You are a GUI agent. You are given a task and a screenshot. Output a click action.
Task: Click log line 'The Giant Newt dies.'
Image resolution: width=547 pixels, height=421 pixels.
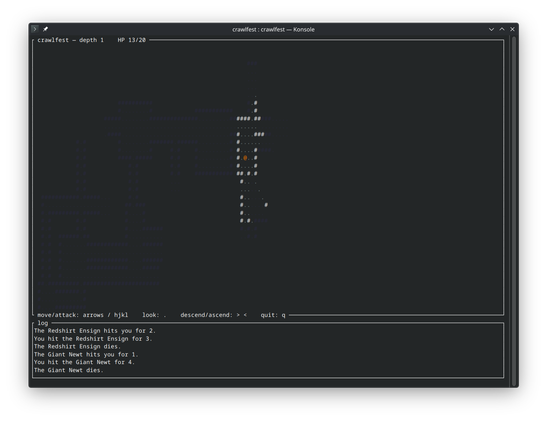click(69, 370)
